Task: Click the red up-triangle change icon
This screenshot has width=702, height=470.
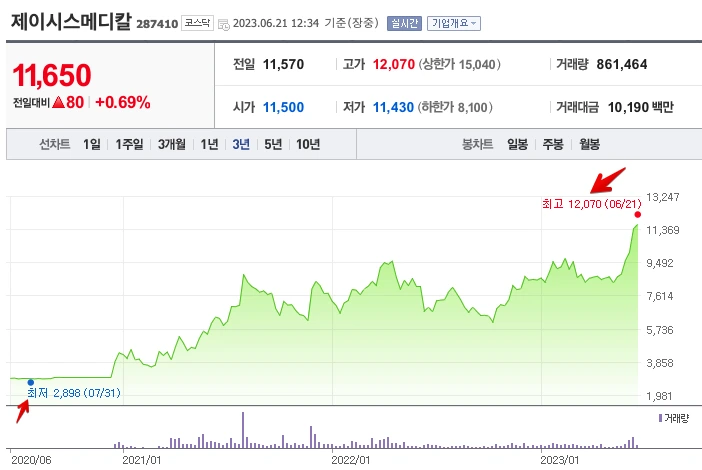Action: [58, 103]
